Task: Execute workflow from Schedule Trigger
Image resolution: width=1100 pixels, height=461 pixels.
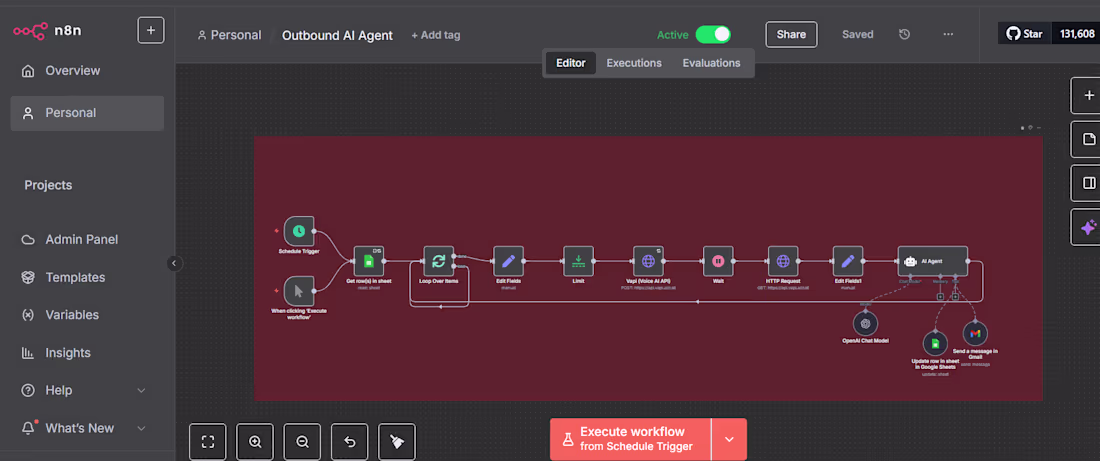Action: point(630,439)
